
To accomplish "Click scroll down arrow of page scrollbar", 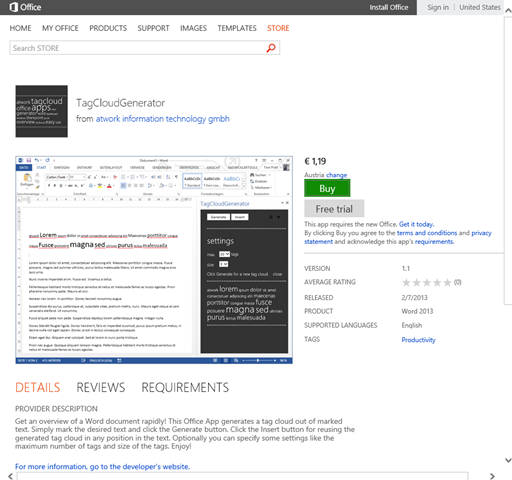I will coord(508,460).
